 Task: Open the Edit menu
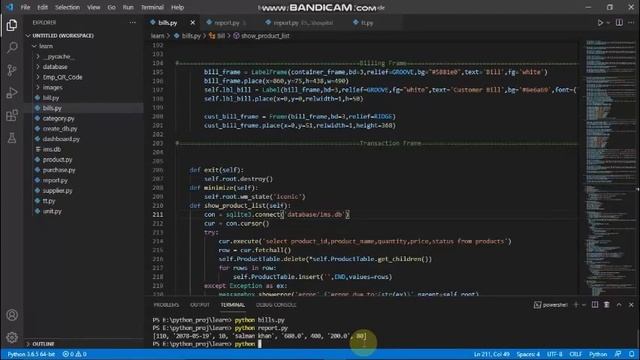[42, 7]
